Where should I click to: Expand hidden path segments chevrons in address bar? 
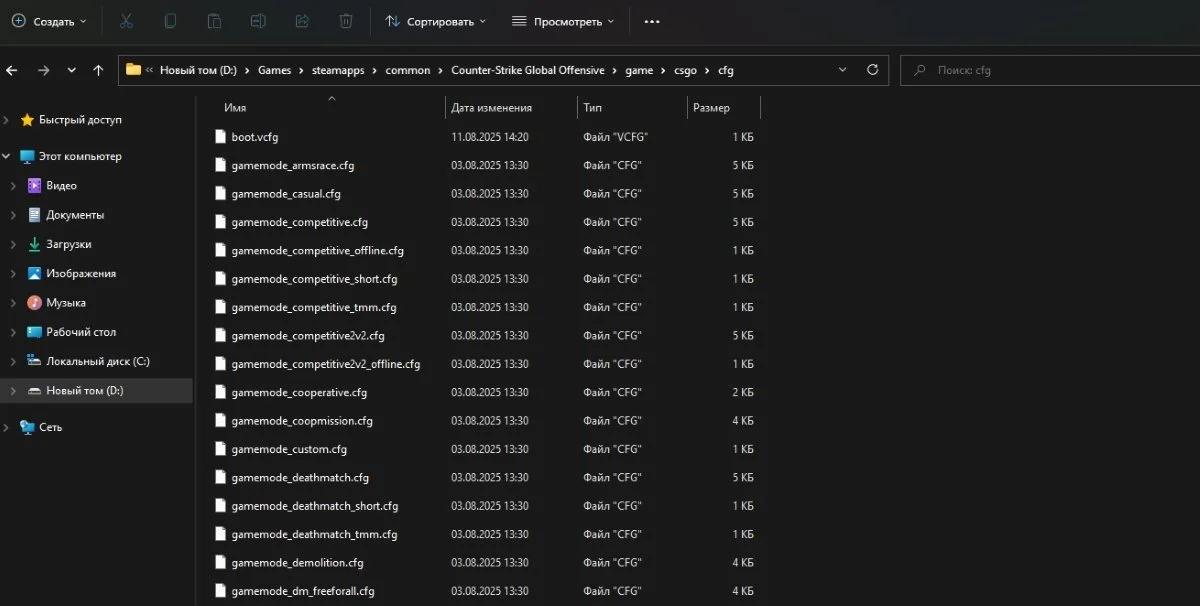149,70
